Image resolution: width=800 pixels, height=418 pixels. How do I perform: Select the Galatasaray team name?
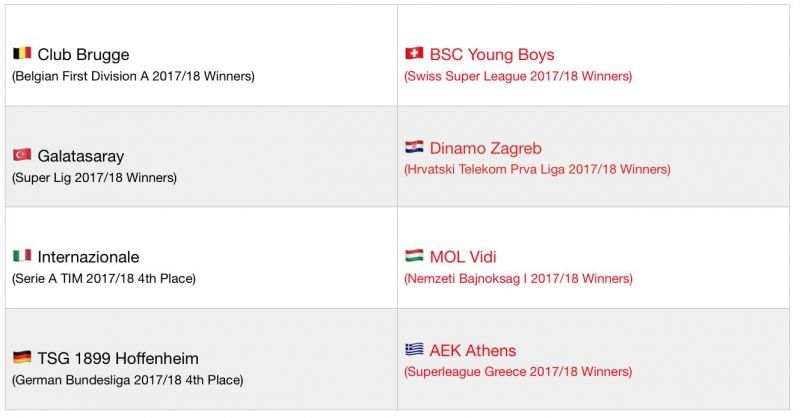81,156
